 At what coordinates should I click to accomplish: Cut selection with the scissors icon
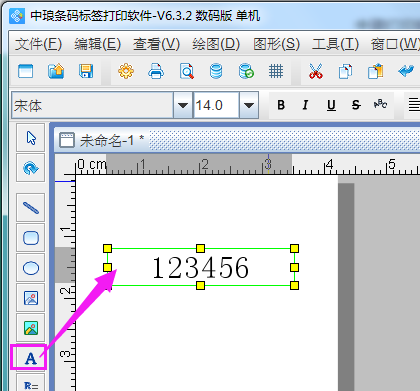(315, 71)
